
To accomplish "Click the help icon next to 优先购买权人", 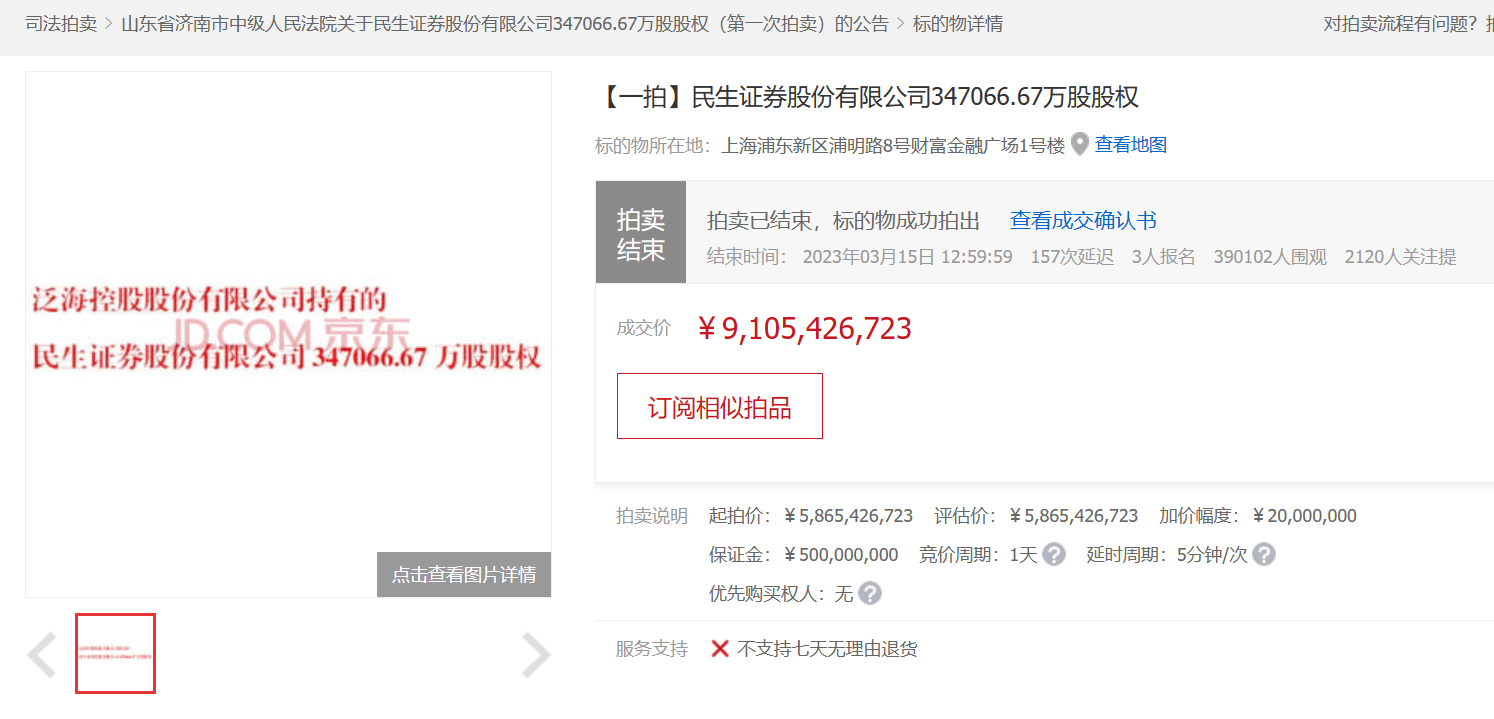I will (x=870, y=594).
